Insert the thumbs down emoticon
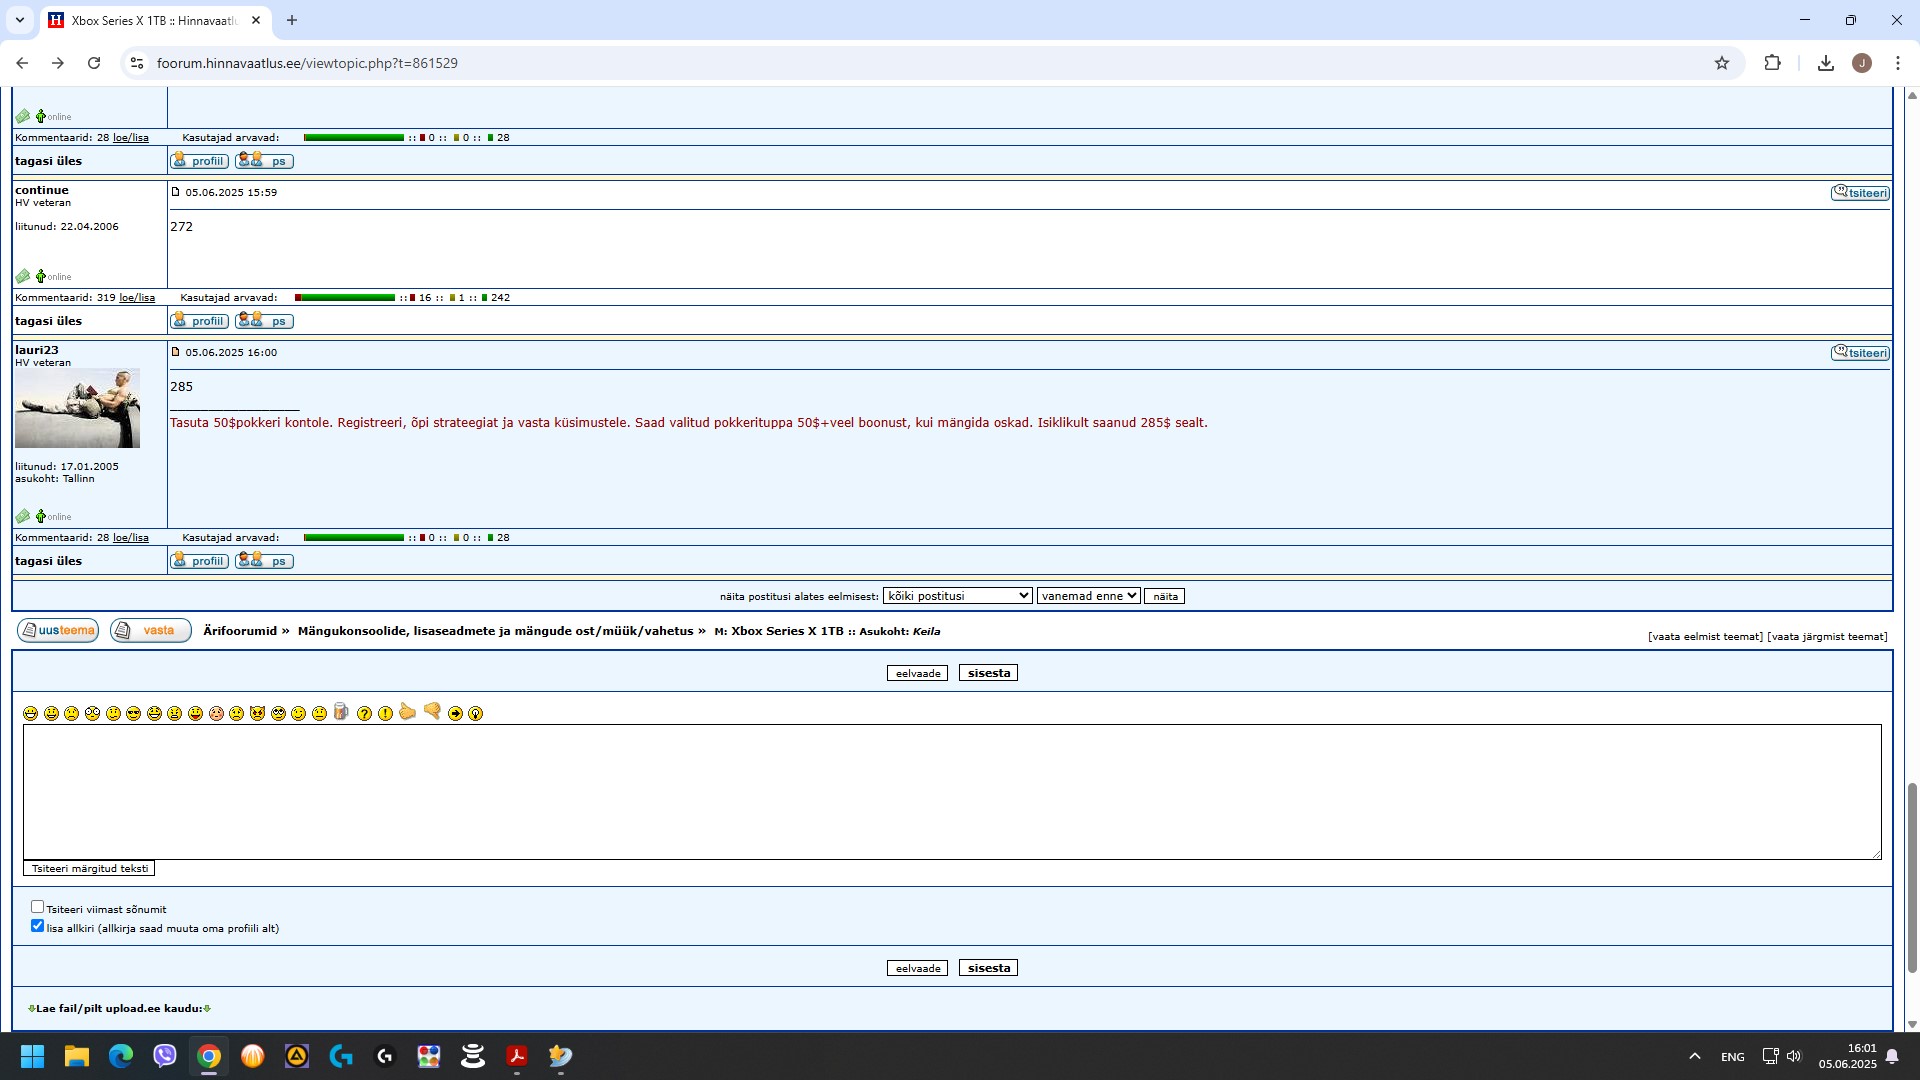The width and height of the screenshot is (1920, 1080). coord(432,711)
